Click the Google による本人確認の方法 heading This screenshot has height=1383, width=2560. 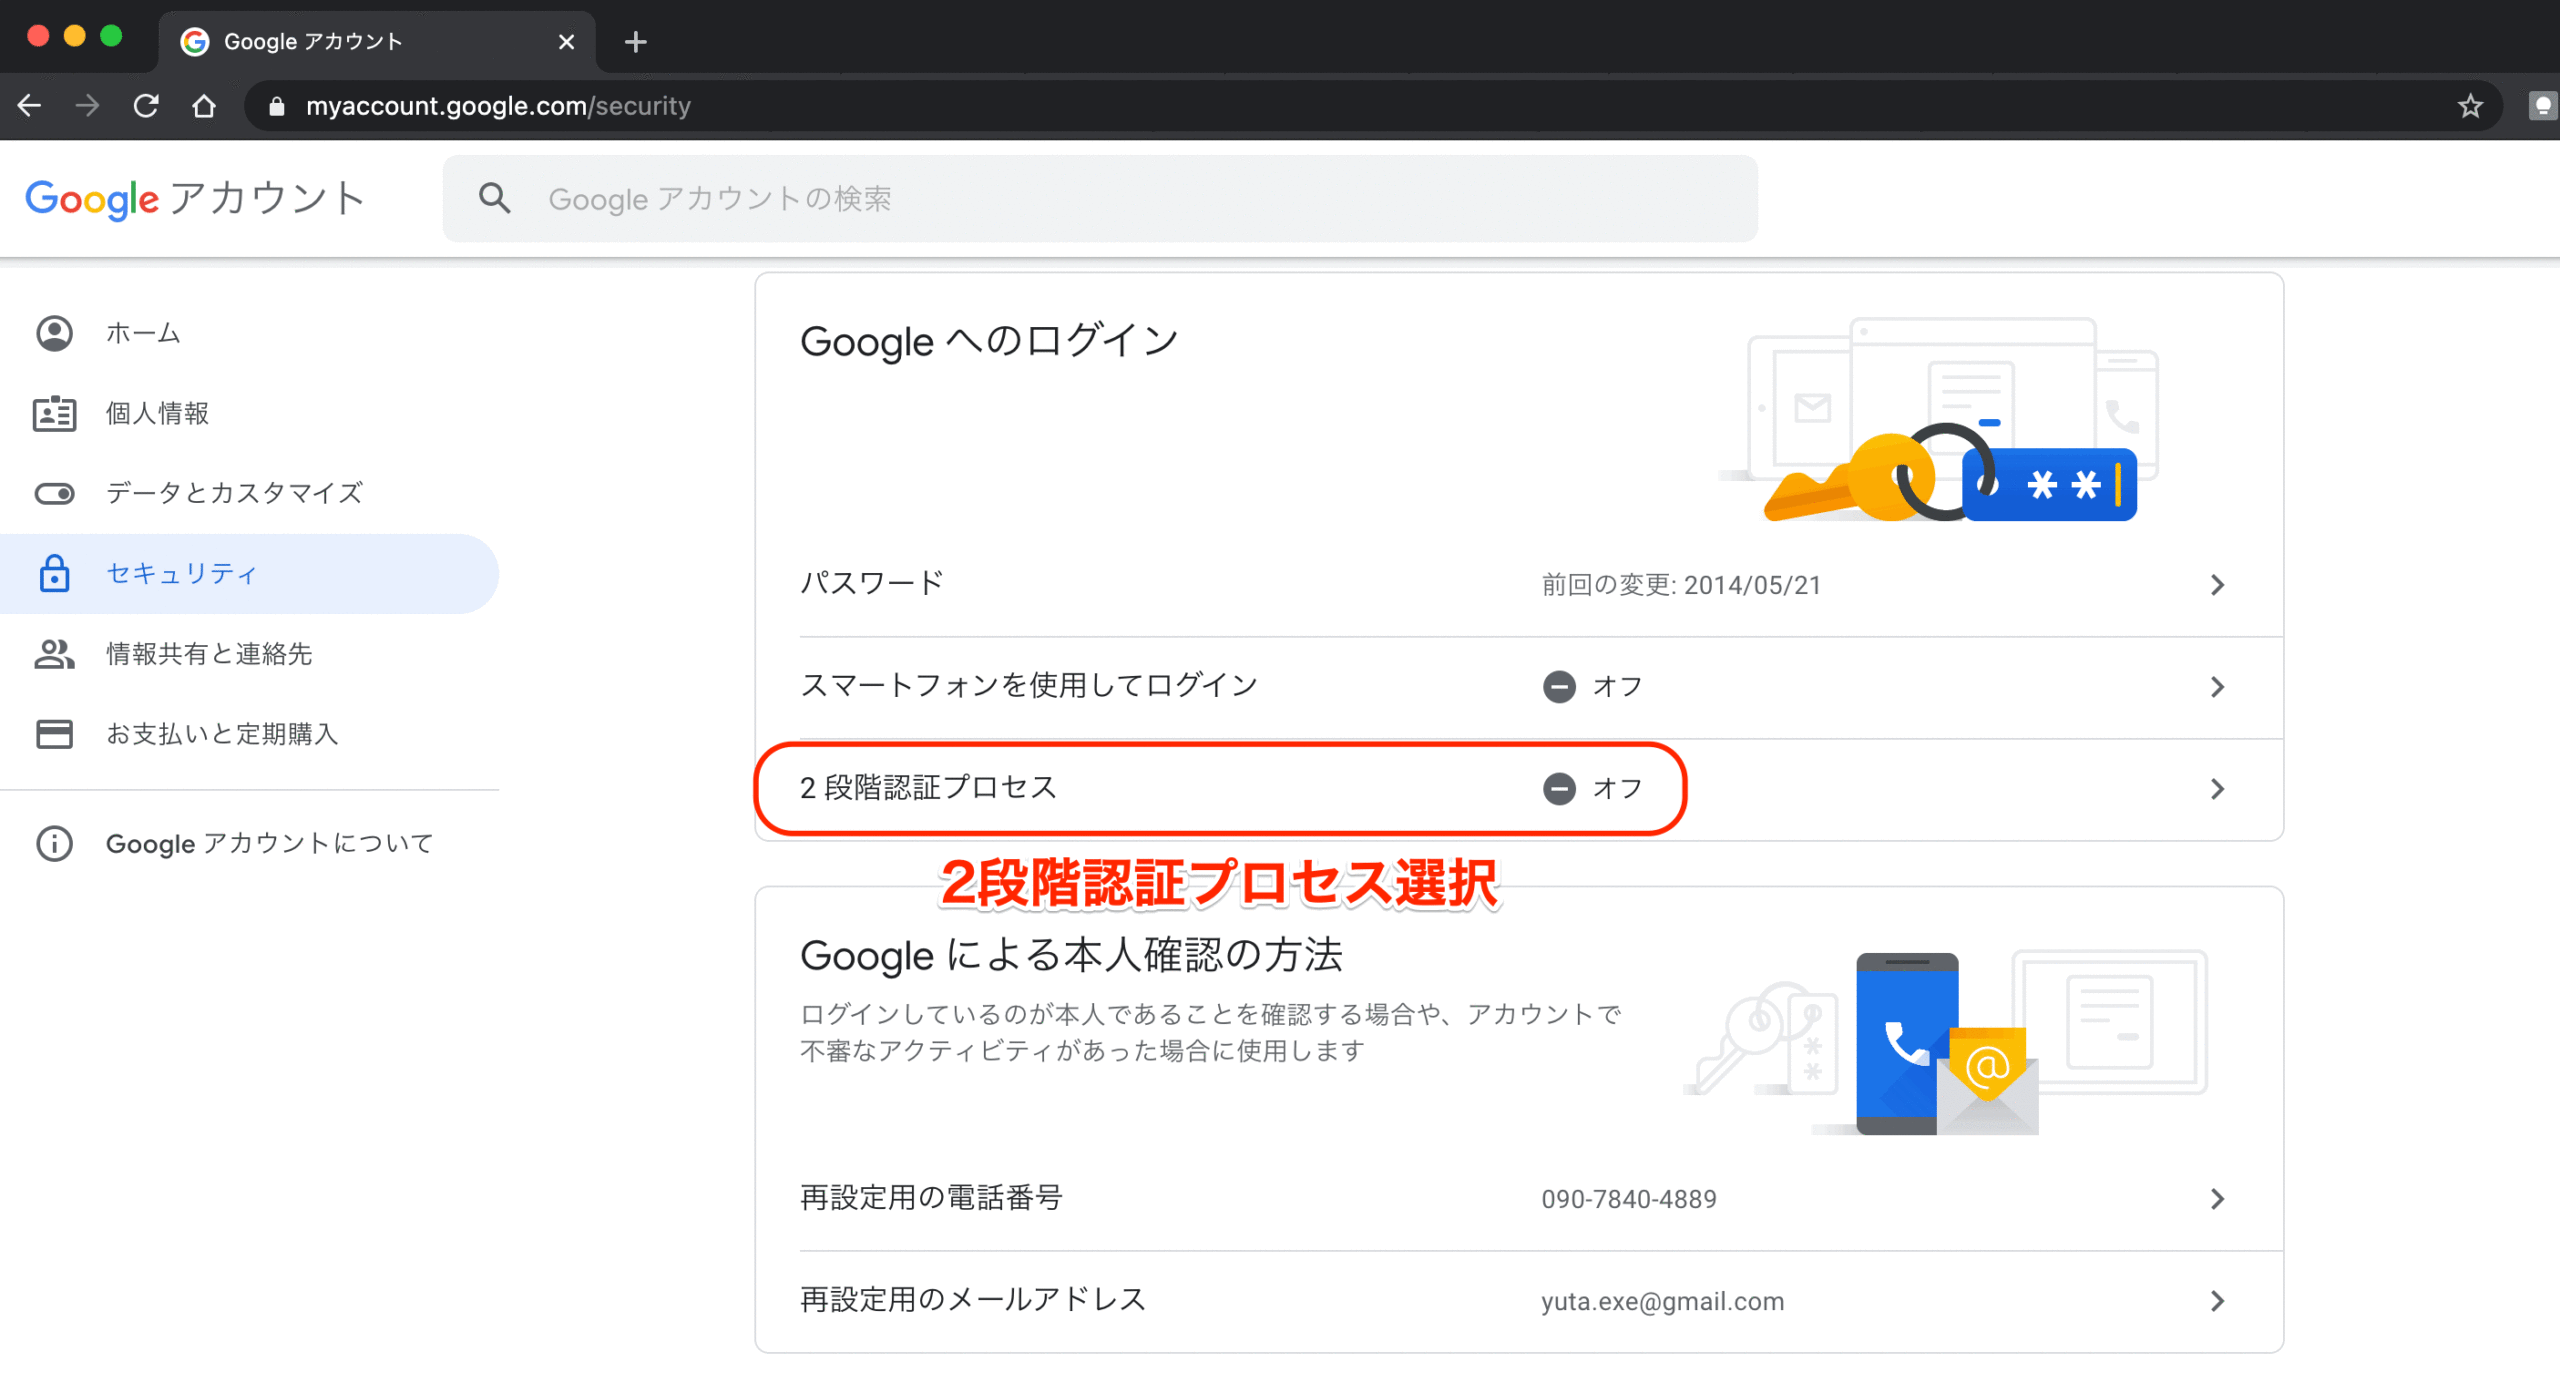(1071, 955)
